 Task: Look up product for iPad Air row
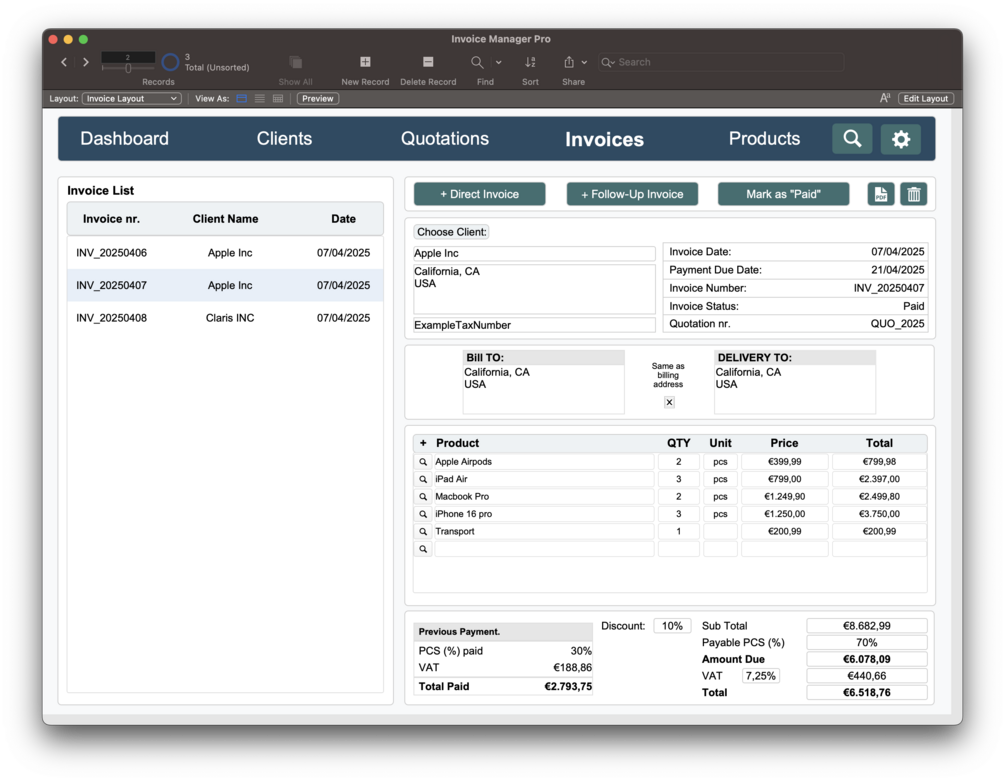coord(423,479)
